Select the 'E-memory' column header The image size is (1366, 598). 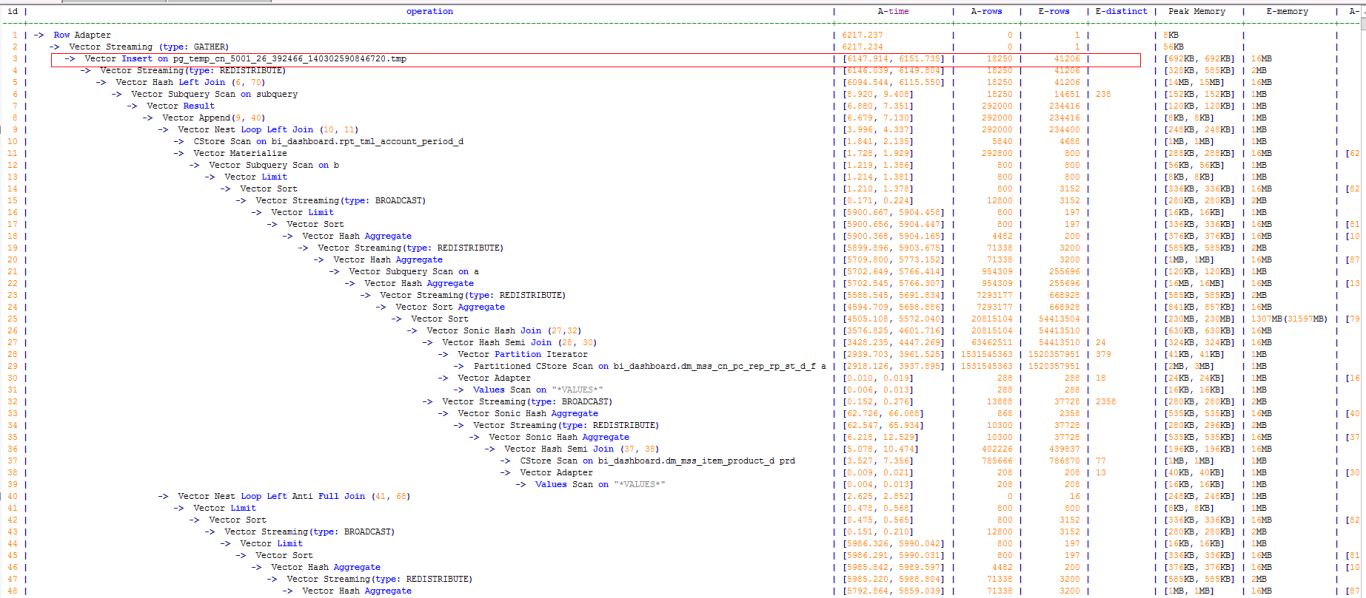click(x=1287, y=11)
